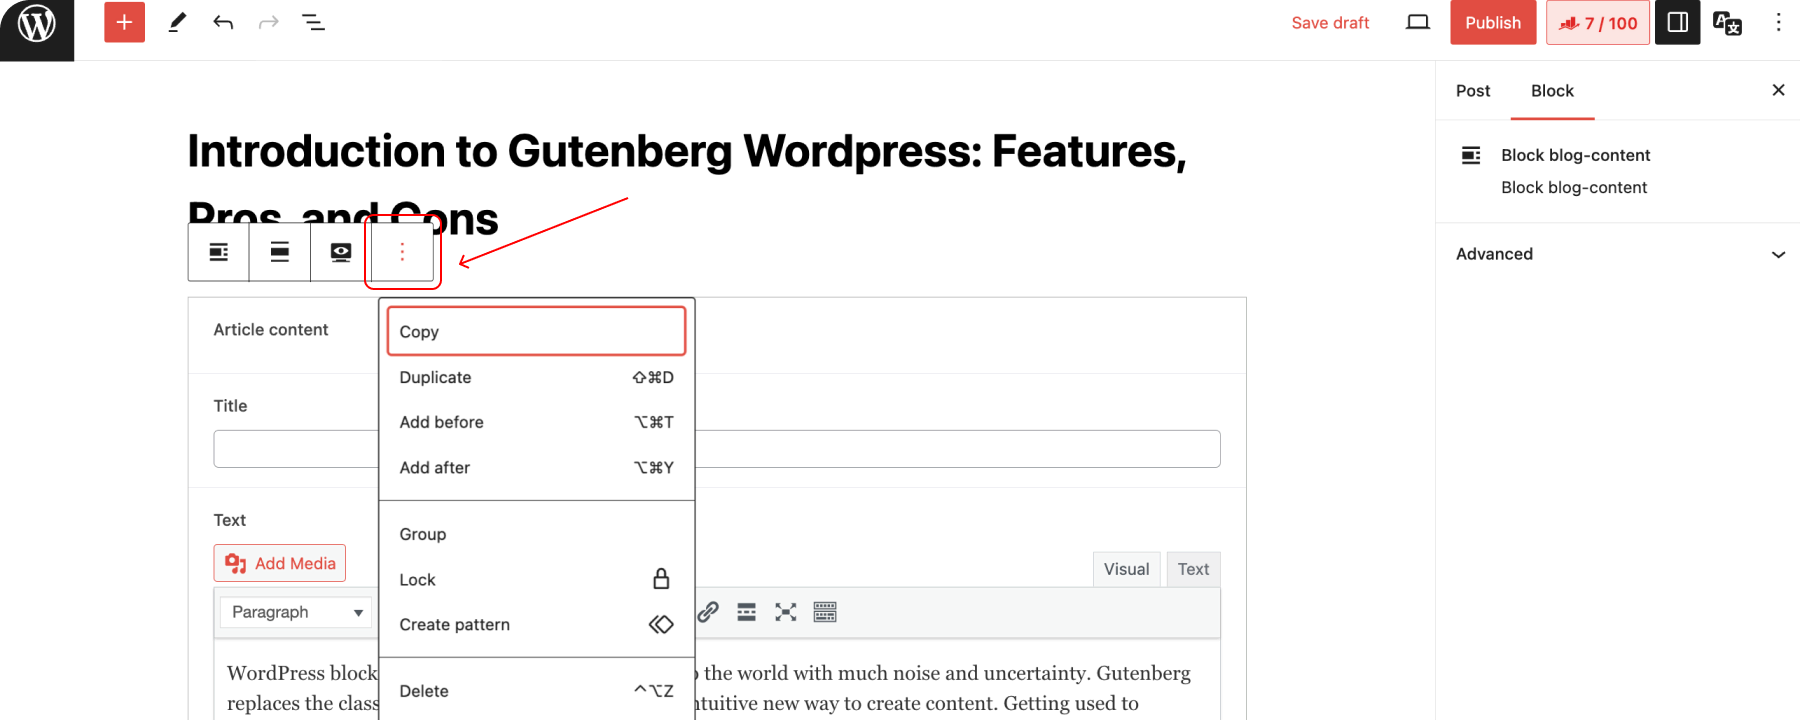This screenshot has width=1800, height=720.
Task: Open the Paragraph format dropdown
Action: pyautogui.click(x=296, y=612)
